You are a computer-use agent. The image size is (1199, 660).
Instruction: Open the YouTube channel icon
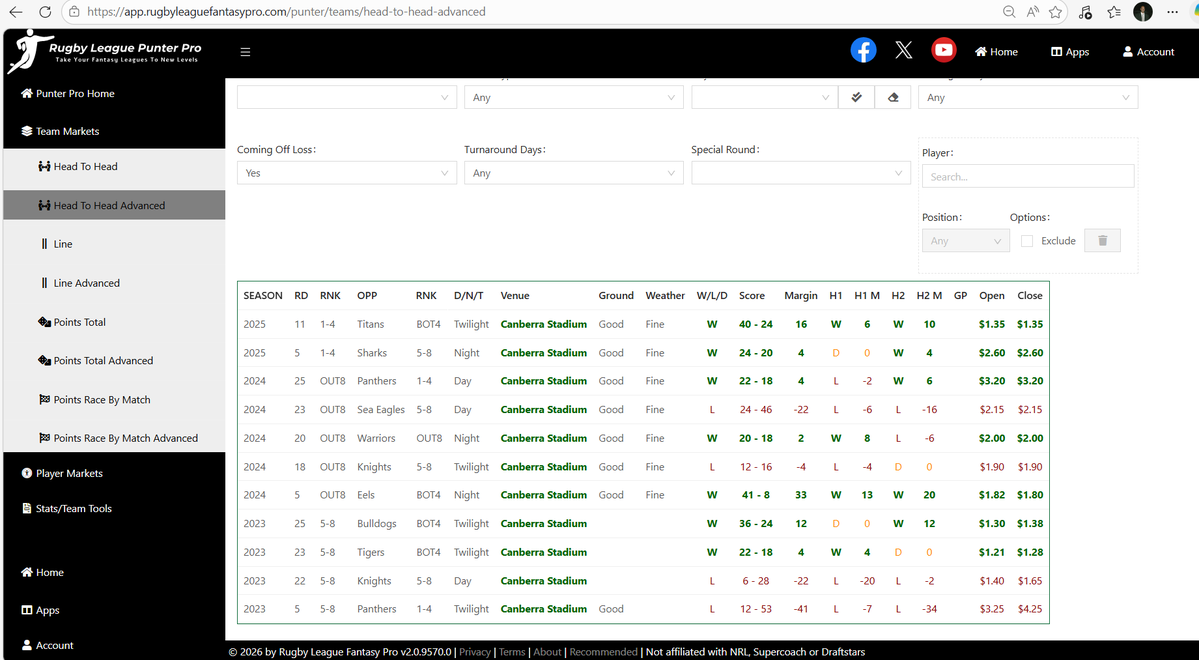pos(944,50)
